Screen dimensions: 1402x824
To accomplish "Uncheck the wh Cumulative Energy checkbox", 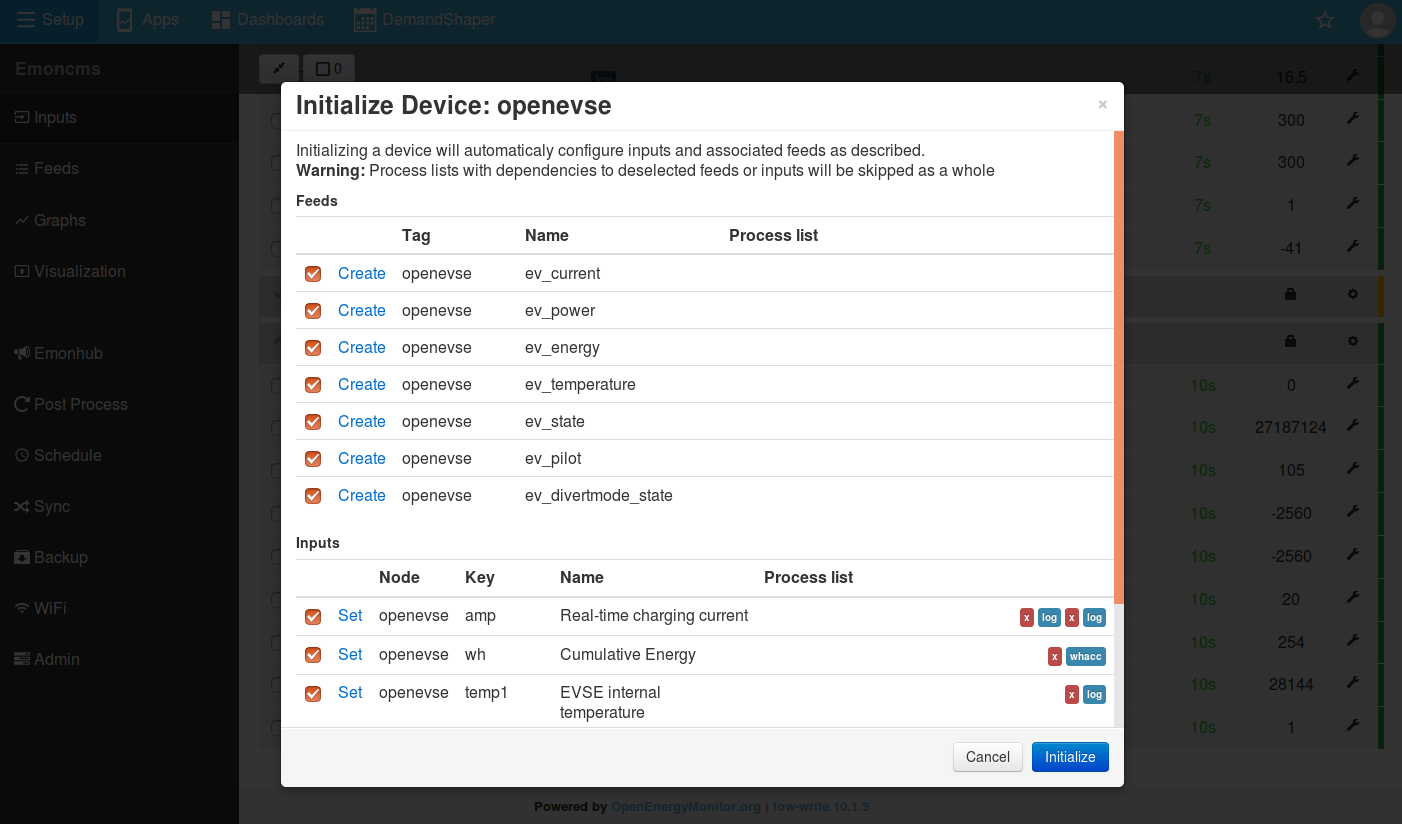I will [313, 655].
